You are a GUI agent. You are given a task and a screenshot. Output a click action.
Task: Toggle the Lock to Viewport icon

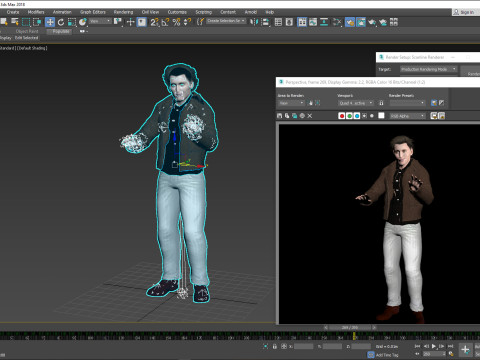click(x=381, y=103)
